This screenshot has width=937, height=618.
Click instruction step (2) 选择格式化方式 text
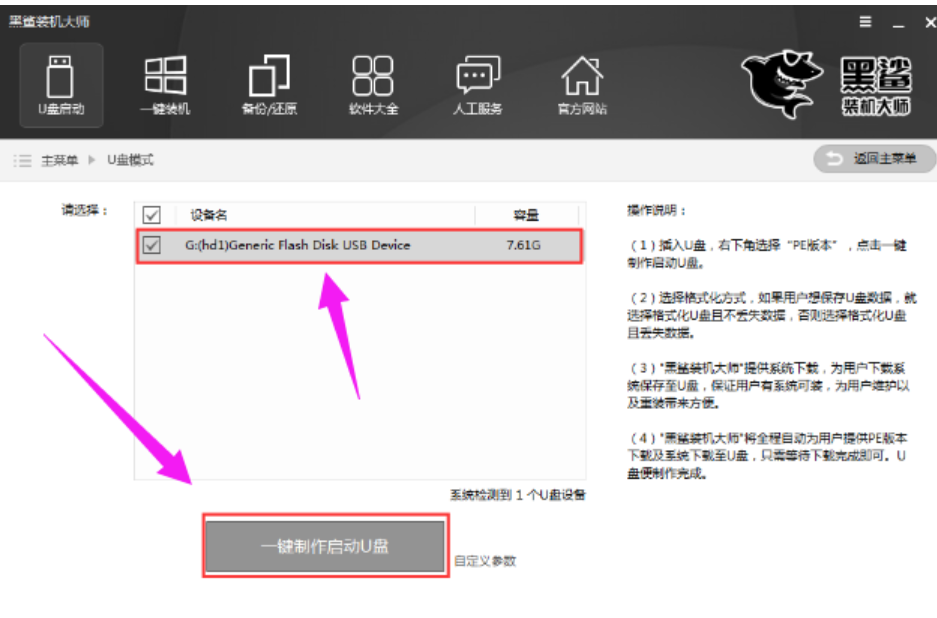771,315
